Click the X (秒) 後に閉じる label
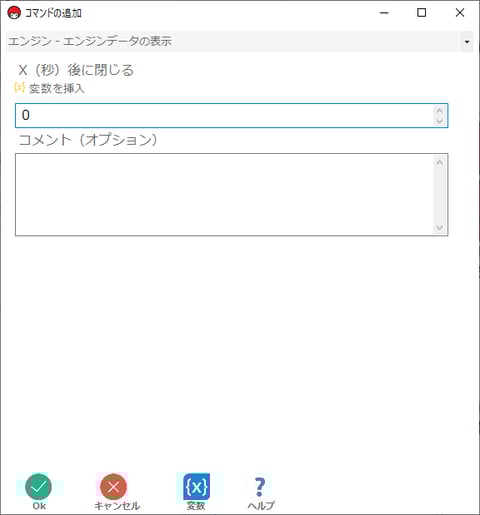 pos(76,70)
